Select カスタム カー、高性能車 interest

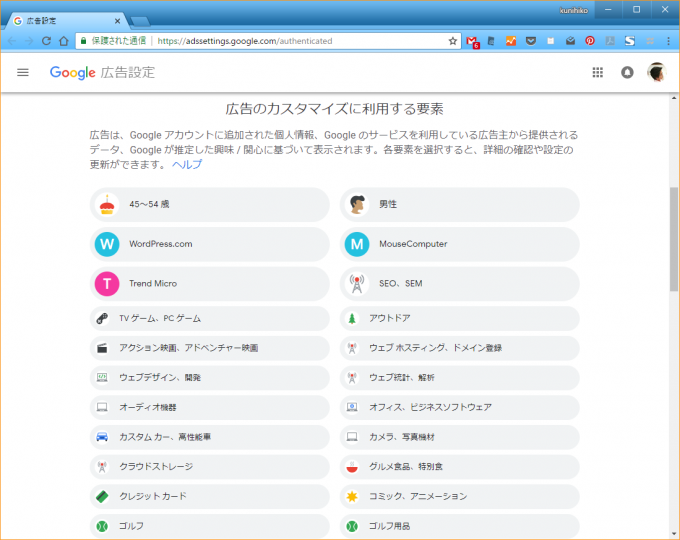point(209,437)
